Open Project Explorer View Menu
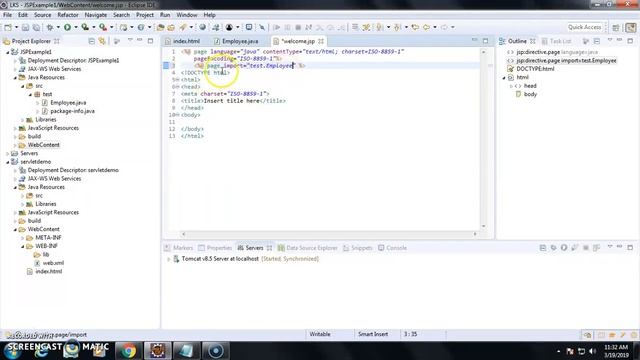This screenshot has height=360, width=640. tap(130, 41)
